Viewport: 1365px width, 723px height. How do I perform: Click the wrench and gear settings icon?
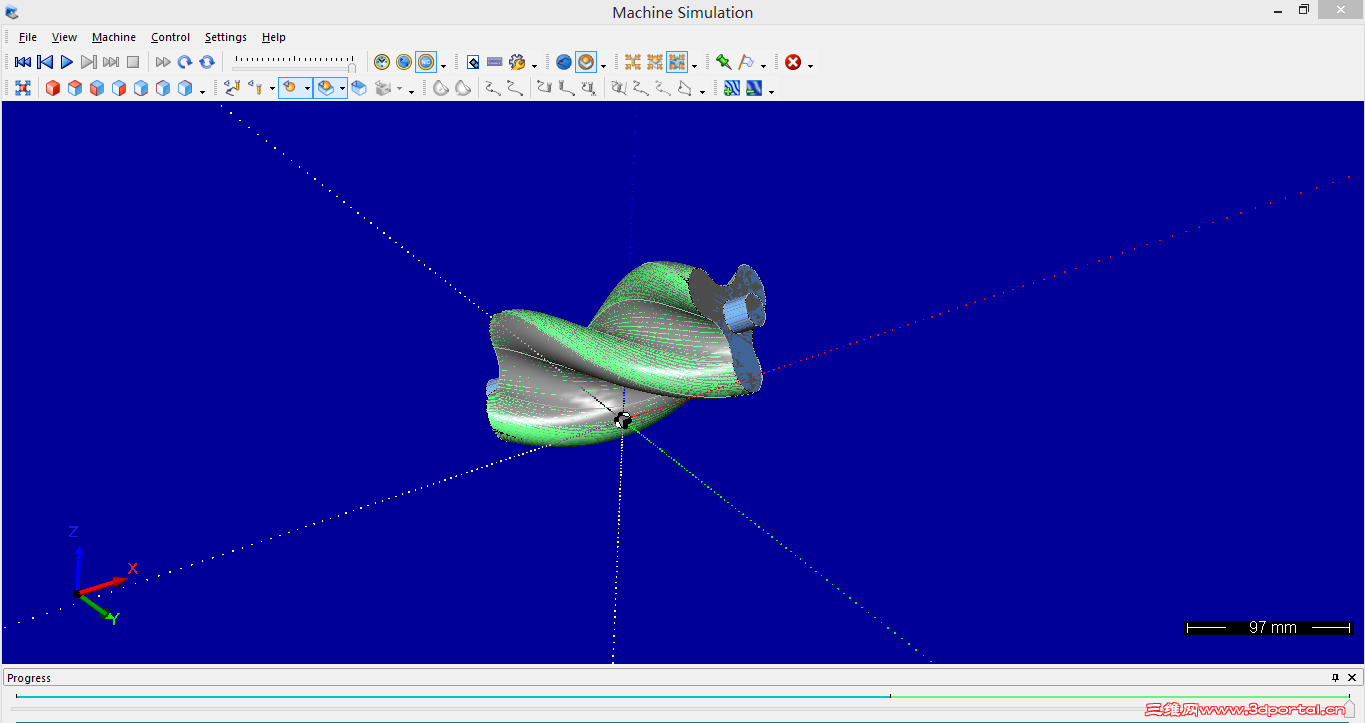(x=517, y=62)
